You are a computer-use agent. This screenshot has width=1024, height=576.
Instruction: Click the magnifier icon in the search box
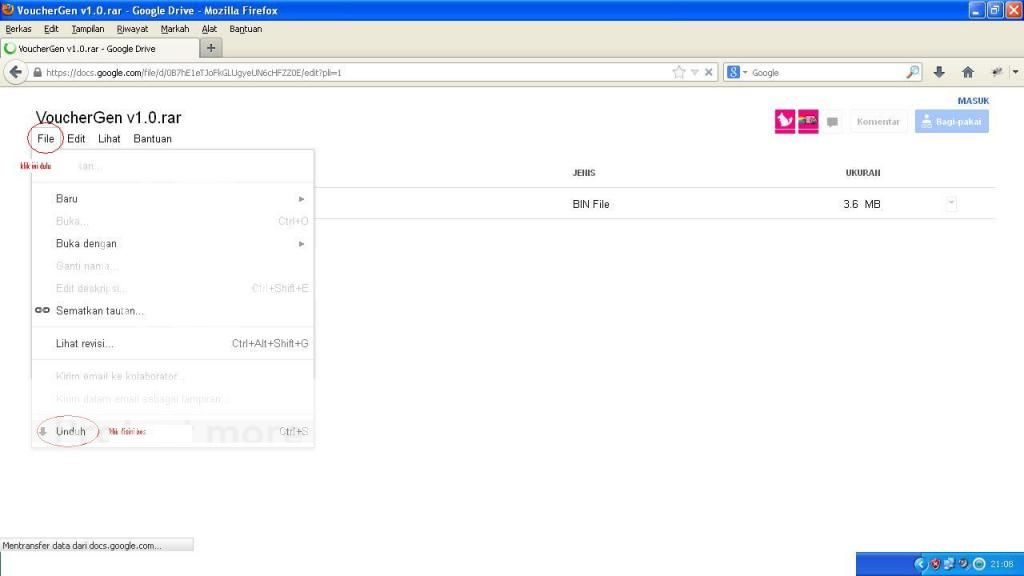click(x=912, y=72)
